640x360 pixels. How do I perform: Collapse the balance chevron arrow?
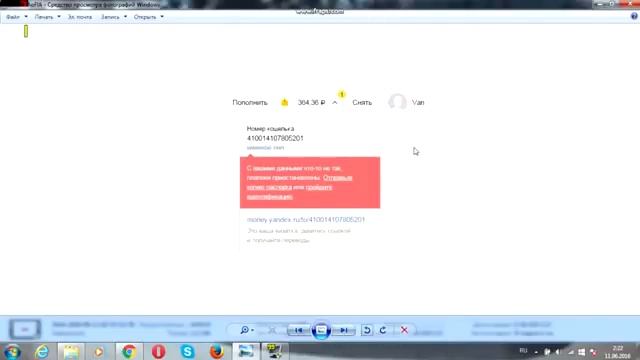[335, 102]
